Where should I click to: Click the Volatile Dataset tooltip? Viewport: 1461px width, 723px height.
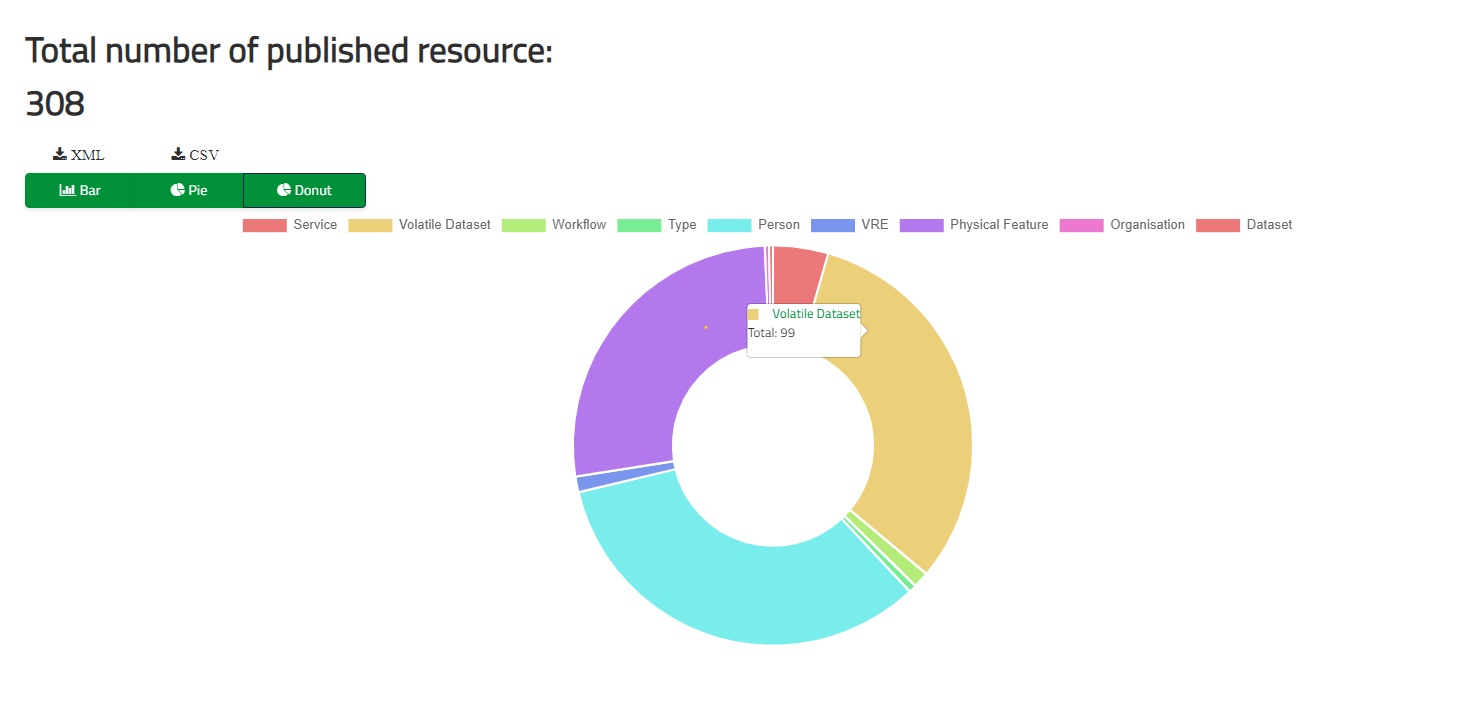coord(803,328)
